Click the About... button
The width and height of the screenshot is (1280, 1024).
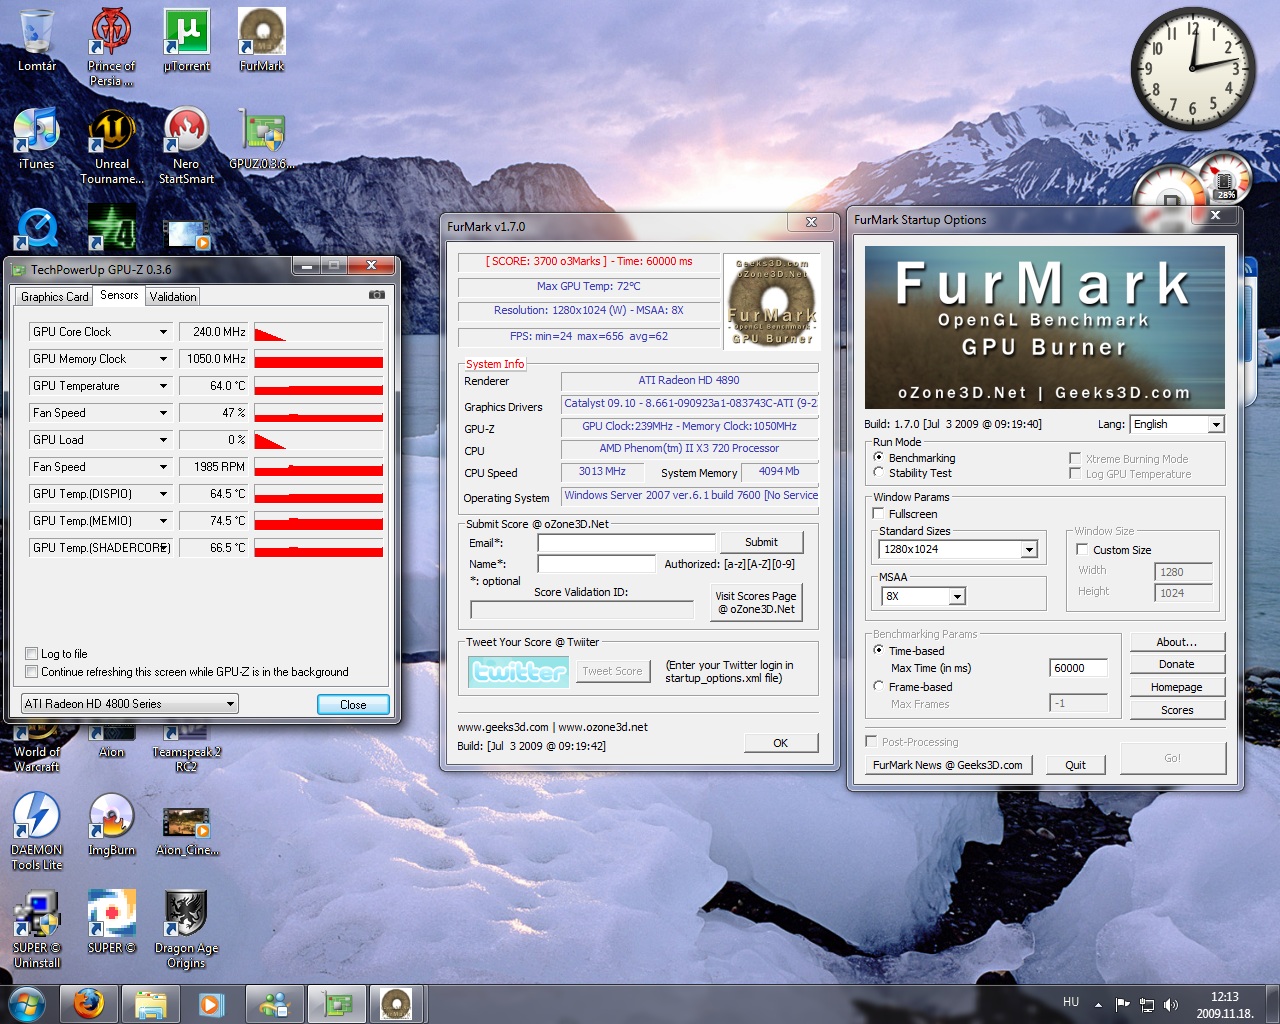(1177, 642)
